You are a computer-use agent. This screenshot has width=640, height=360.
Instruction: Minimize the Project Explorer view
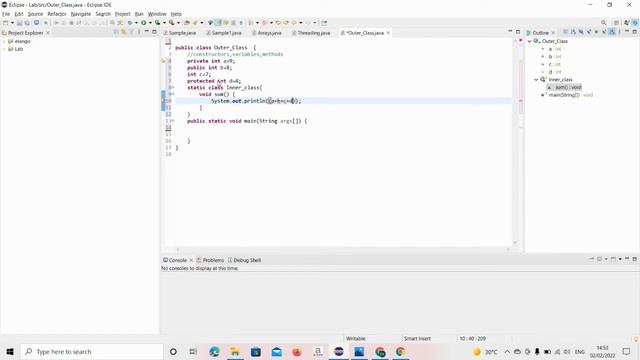point(147,31)
